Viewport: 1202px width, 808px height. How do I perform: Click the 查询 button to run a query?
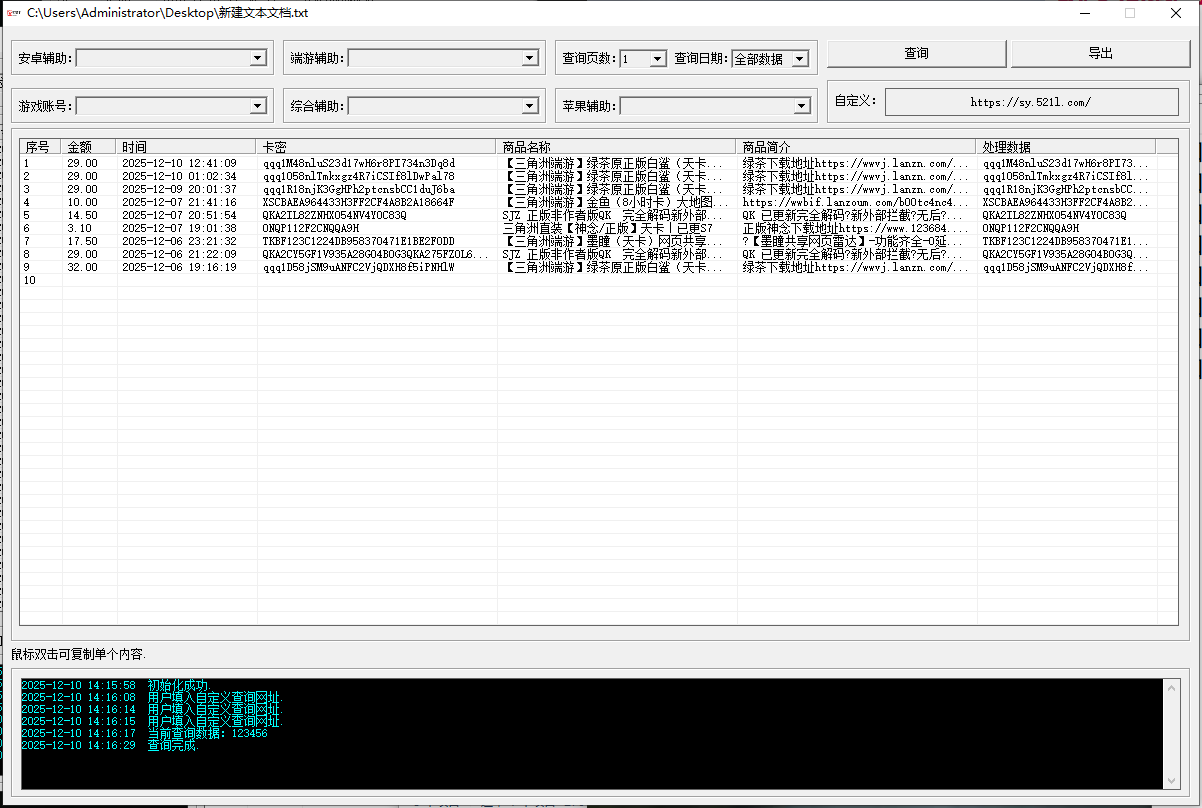[916, 53]
